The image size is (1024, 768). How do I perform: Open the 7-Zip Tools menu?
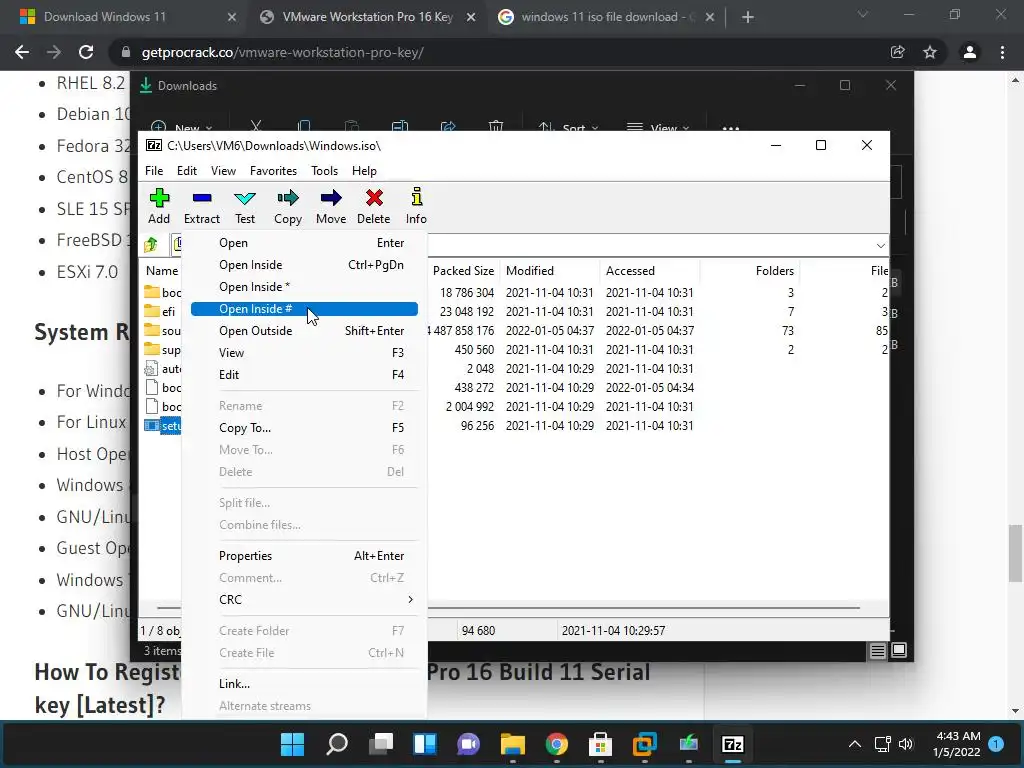[324, 170]
